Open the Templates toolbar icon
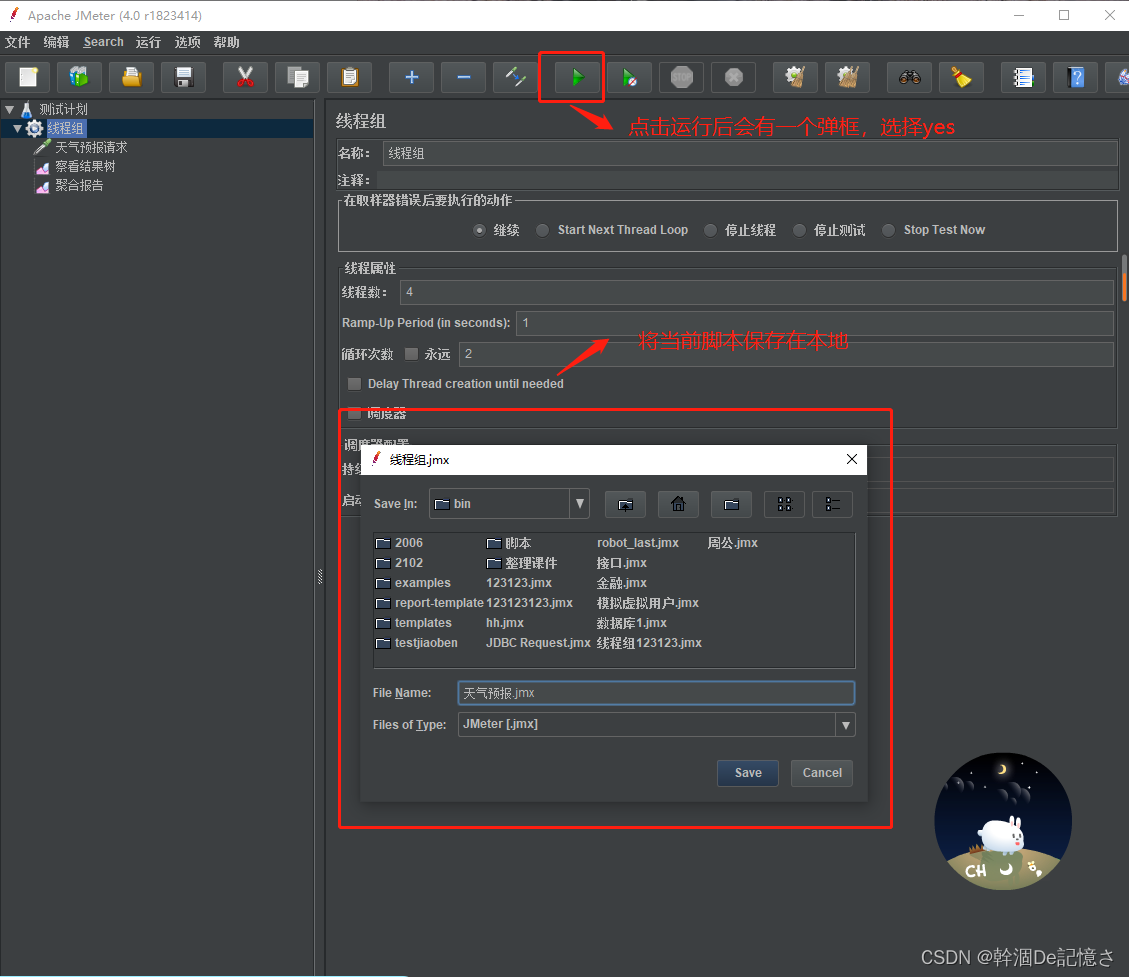The width and height of the screenshot is (1129, 977). [x=79, y=77]
